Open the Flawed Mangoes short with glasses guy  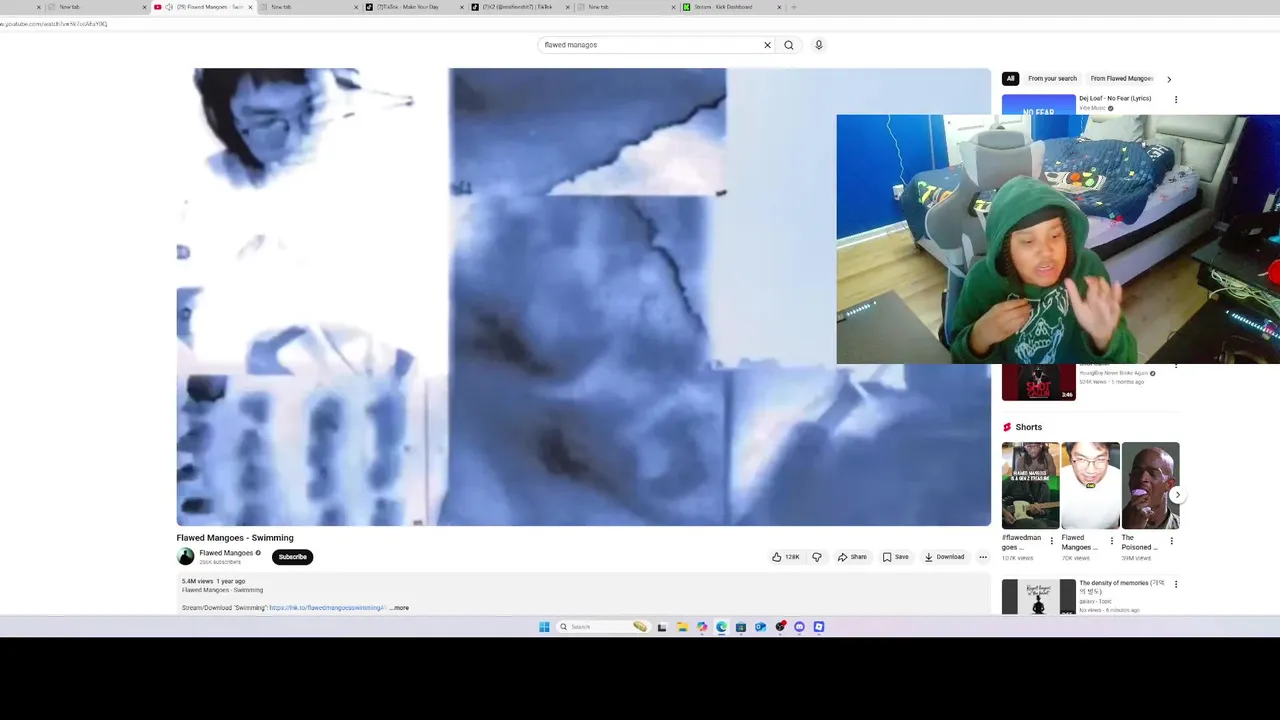pyautogui.click(x=1090, y=485)
